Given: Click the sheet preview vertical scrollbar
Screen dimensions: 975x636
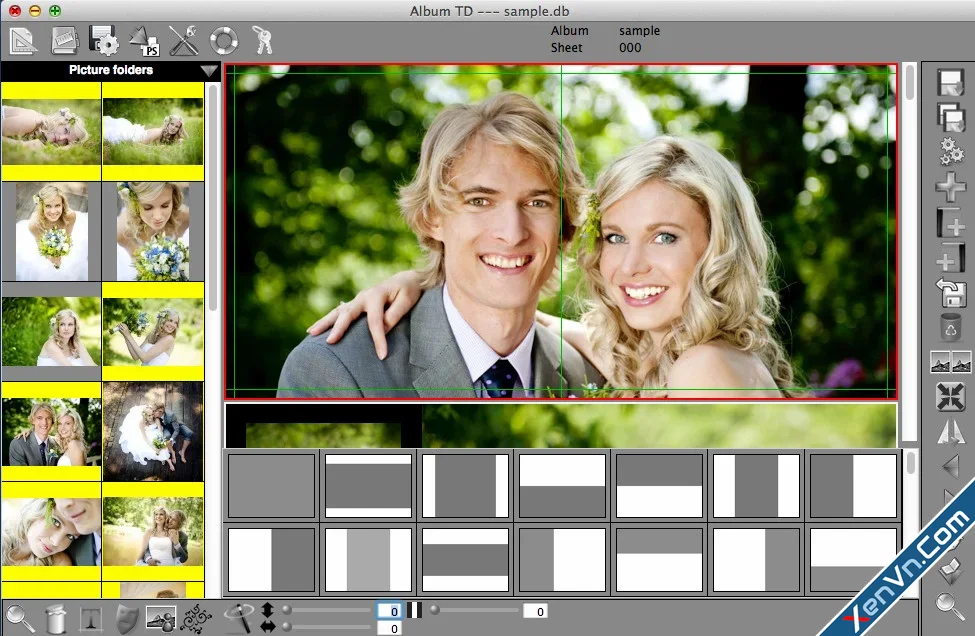Looking at the screenshot, I should point(910,83).
